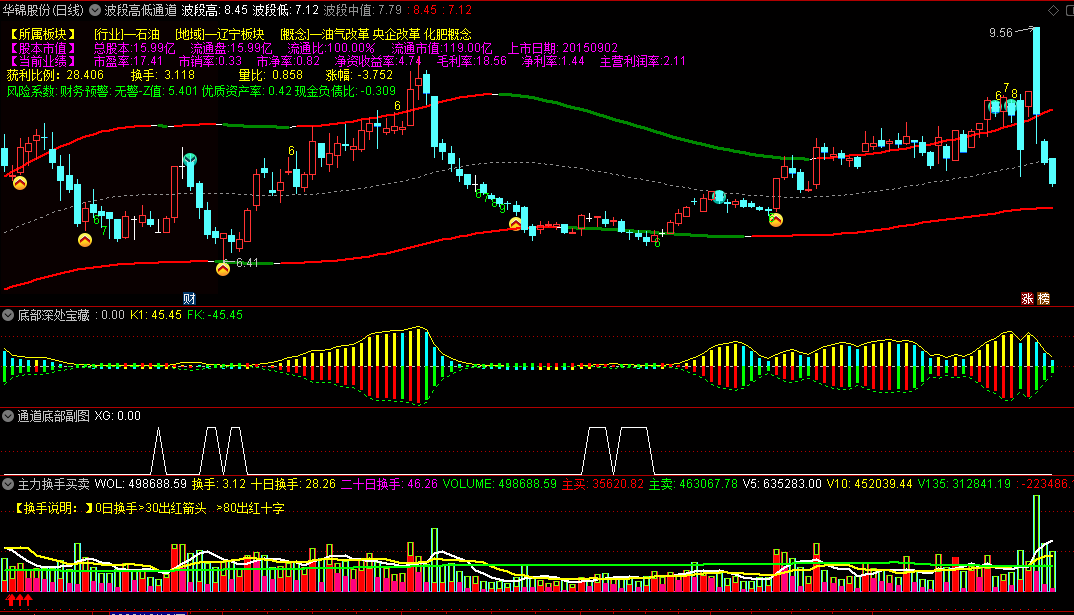Image resolution: width=1074 pixels, height=615 pixels.
Task: Click 主营利润率:2.11 value
Action: point(642,61)
